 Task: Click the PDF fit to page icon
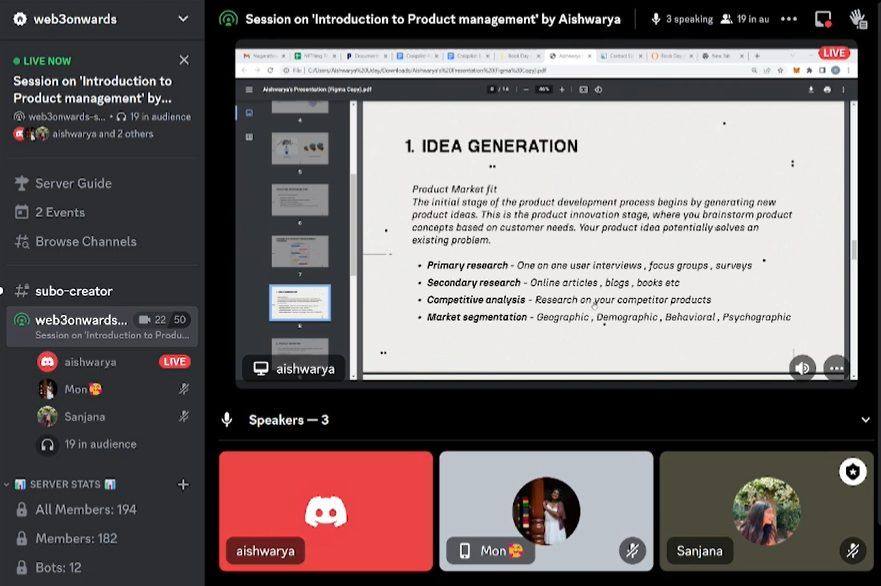(583, 89)
